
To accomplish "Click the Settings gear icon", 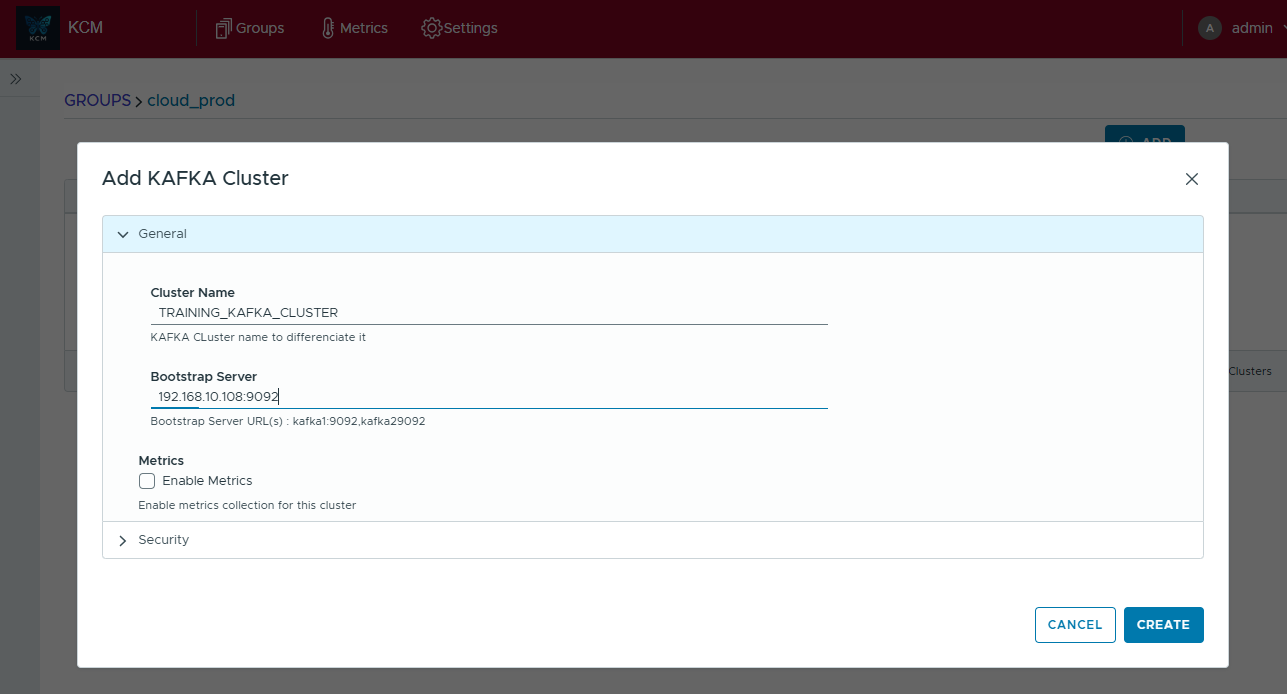I will (x=431, y=28).
